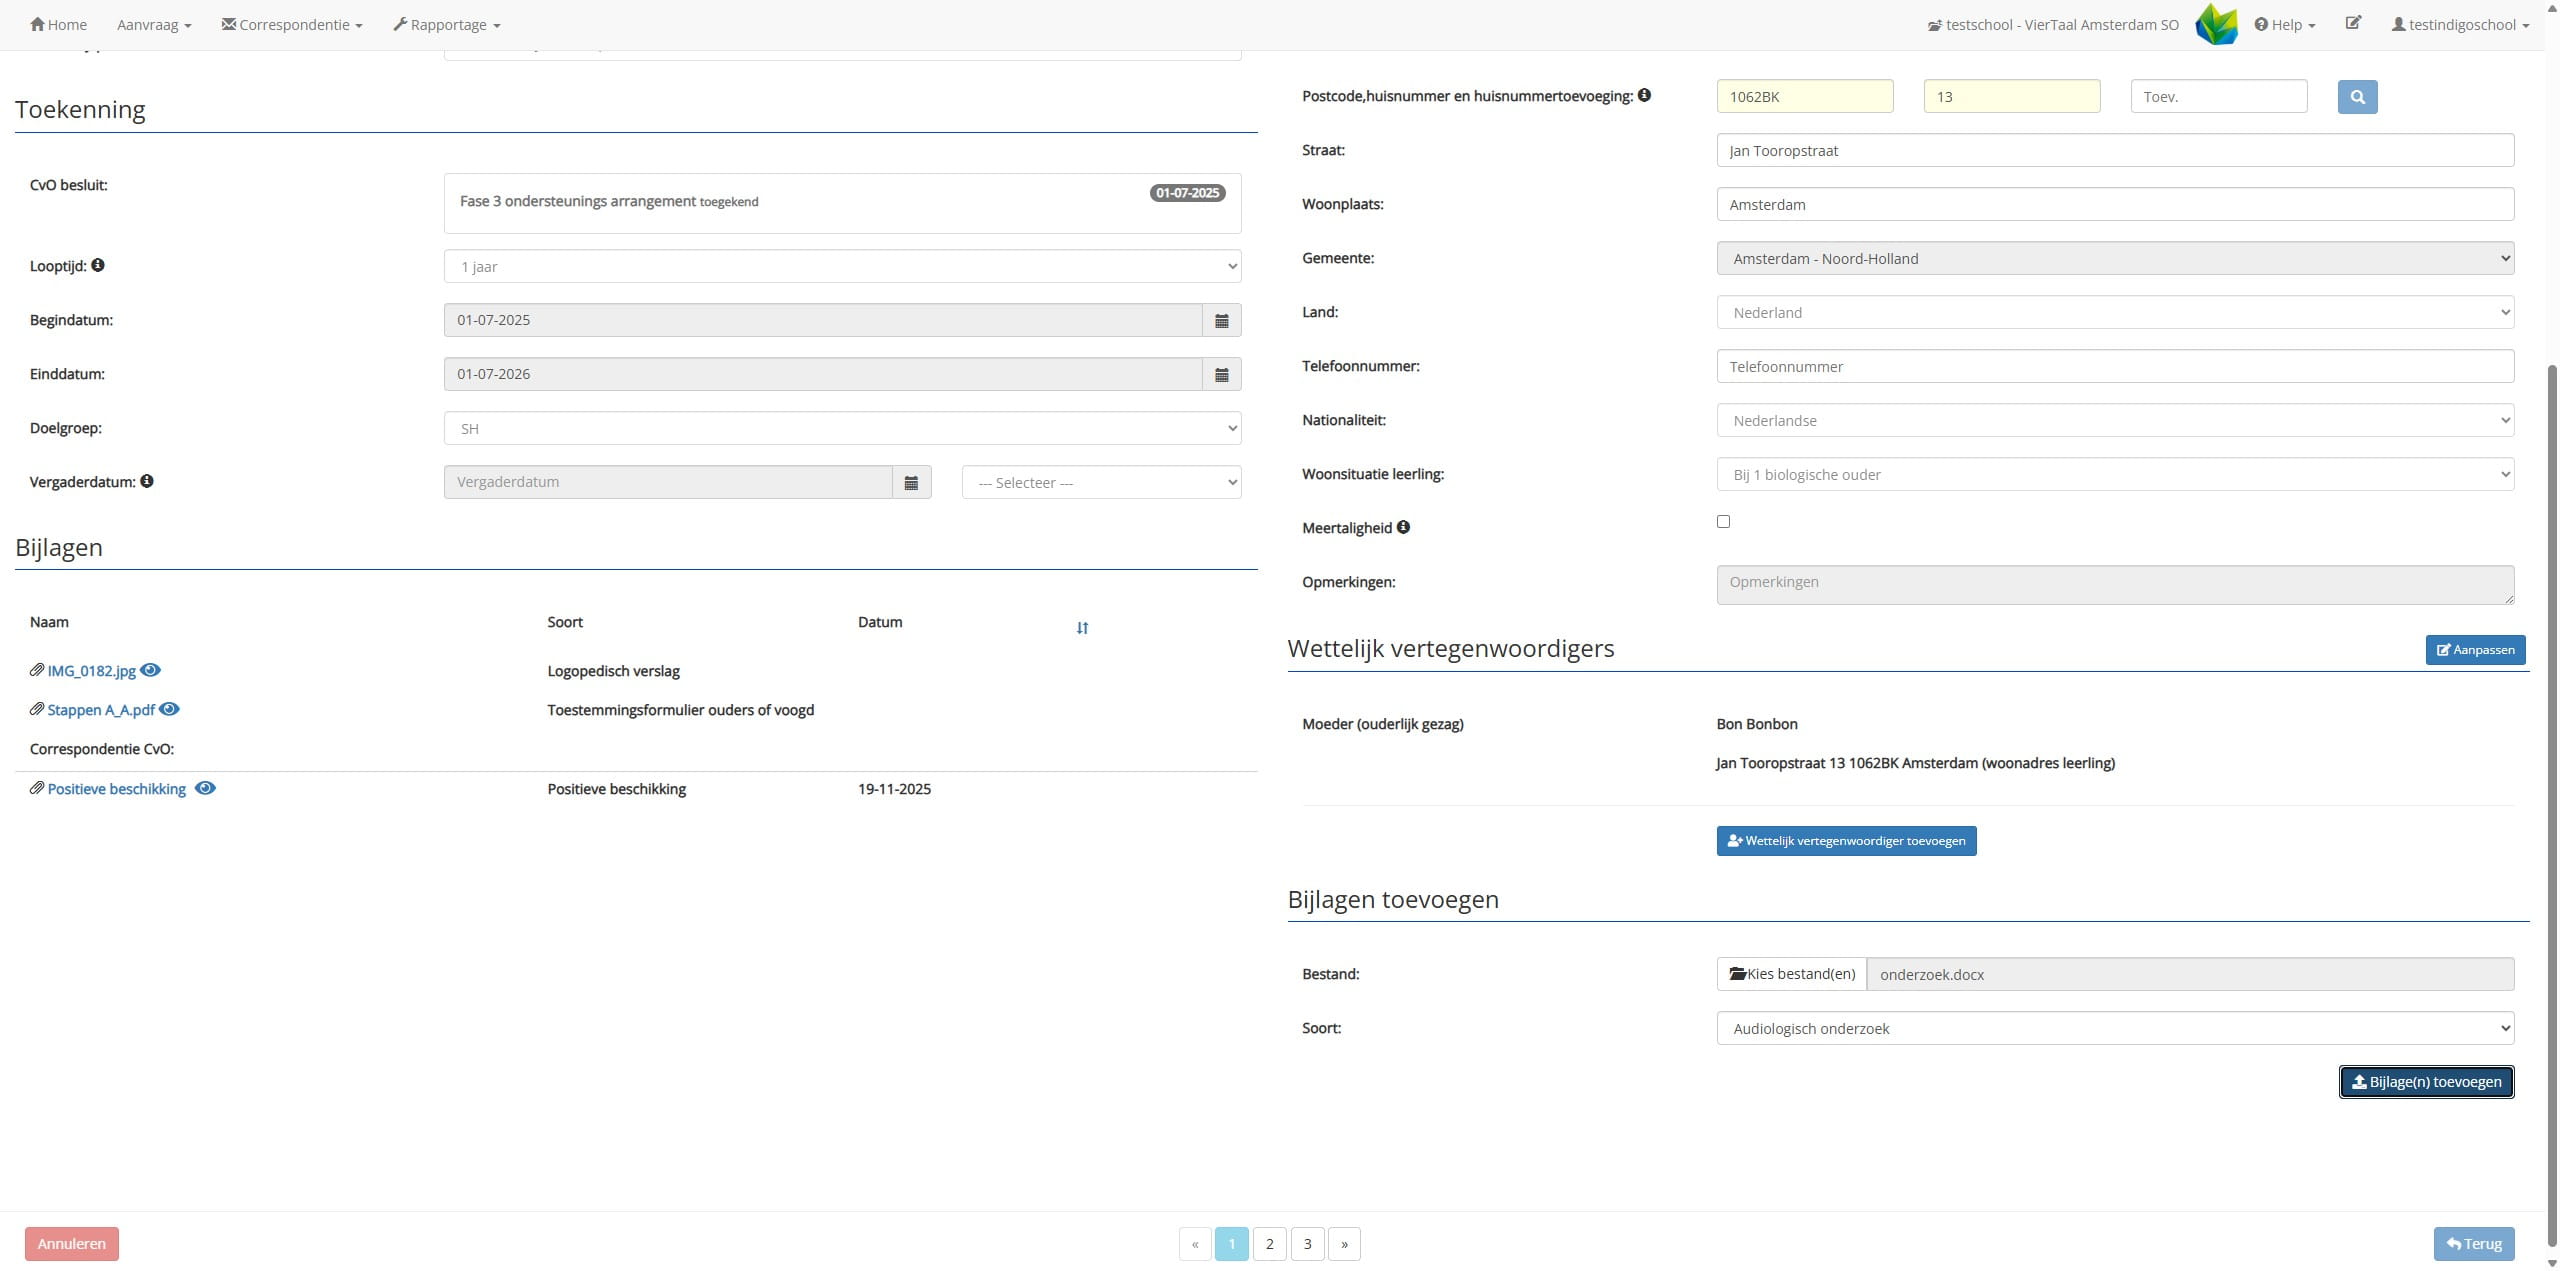Open the Selecteer dropdown next to Vergaderdatum
Viewport: 2560px width, 1271px height.
click(x=1102, y=482)
